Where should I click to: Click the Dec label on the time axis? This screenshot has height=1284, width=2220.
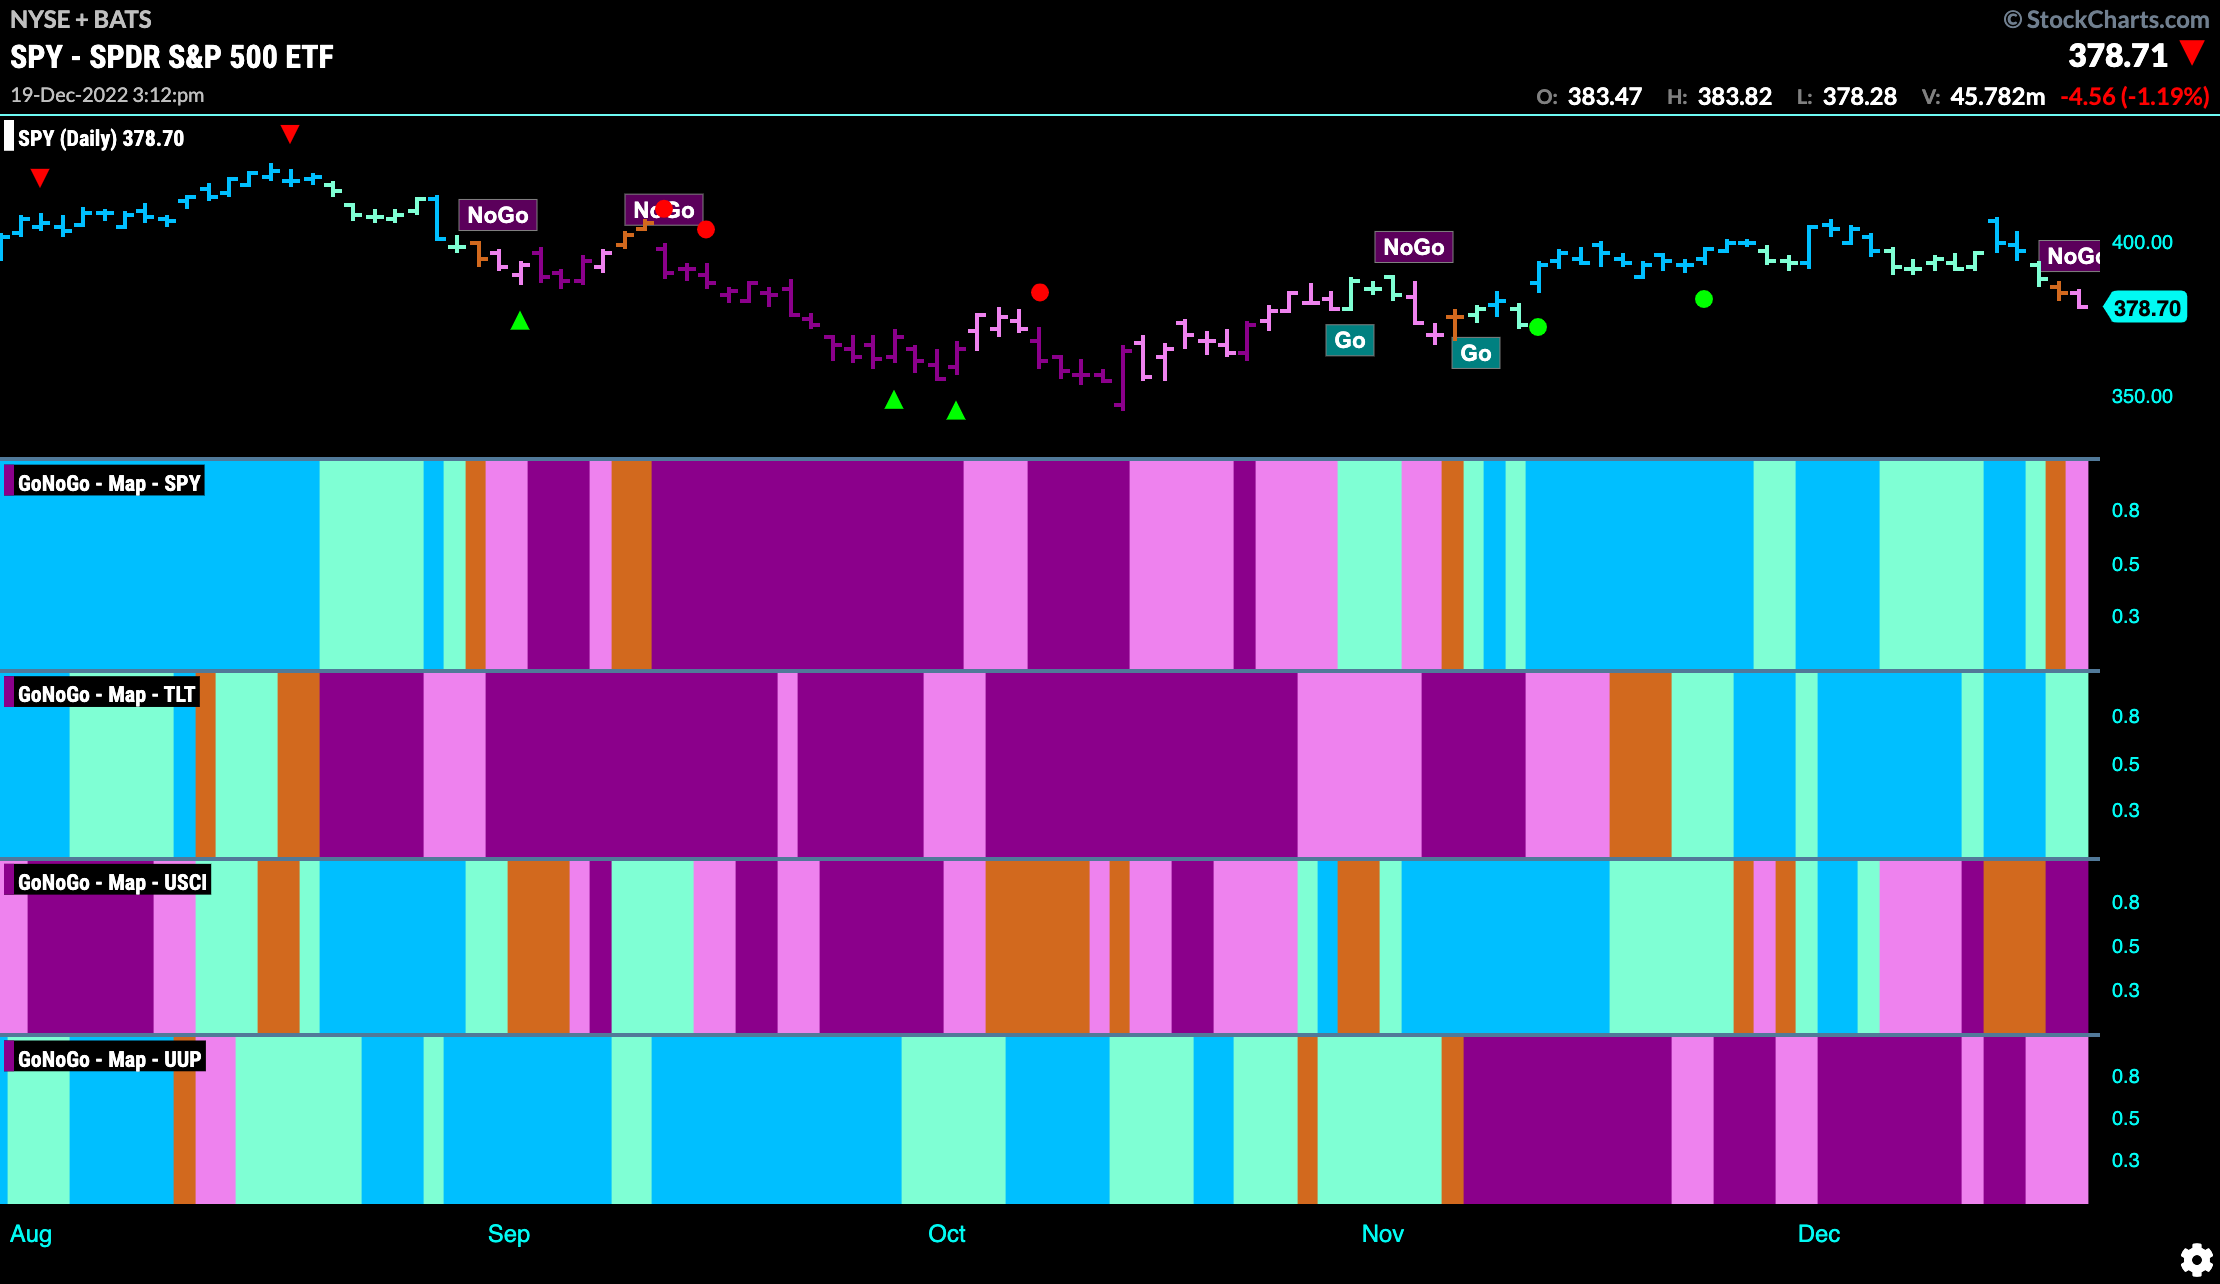pyautogui.click(x=1819, y=1233)
